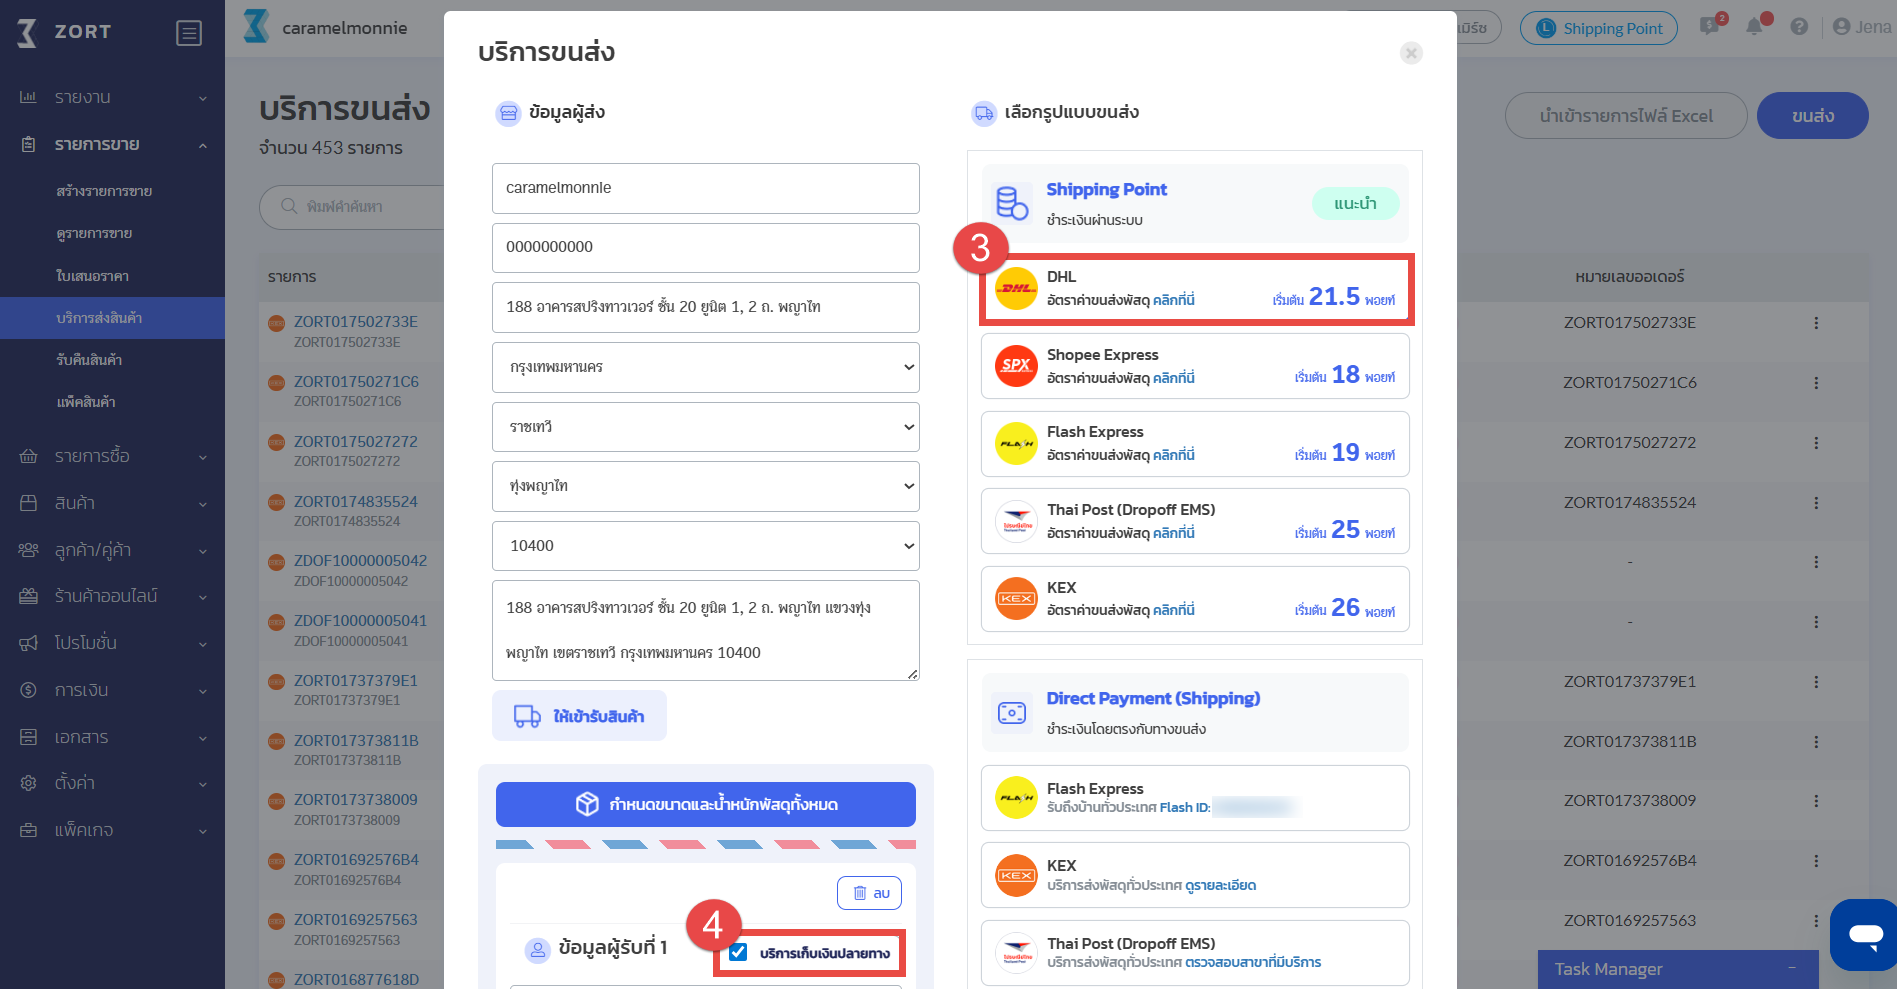Screen dimensions: 1897x989
Task: Open the province dropdown กรุงเทพมหานคร
Action: tap(705, 367)
